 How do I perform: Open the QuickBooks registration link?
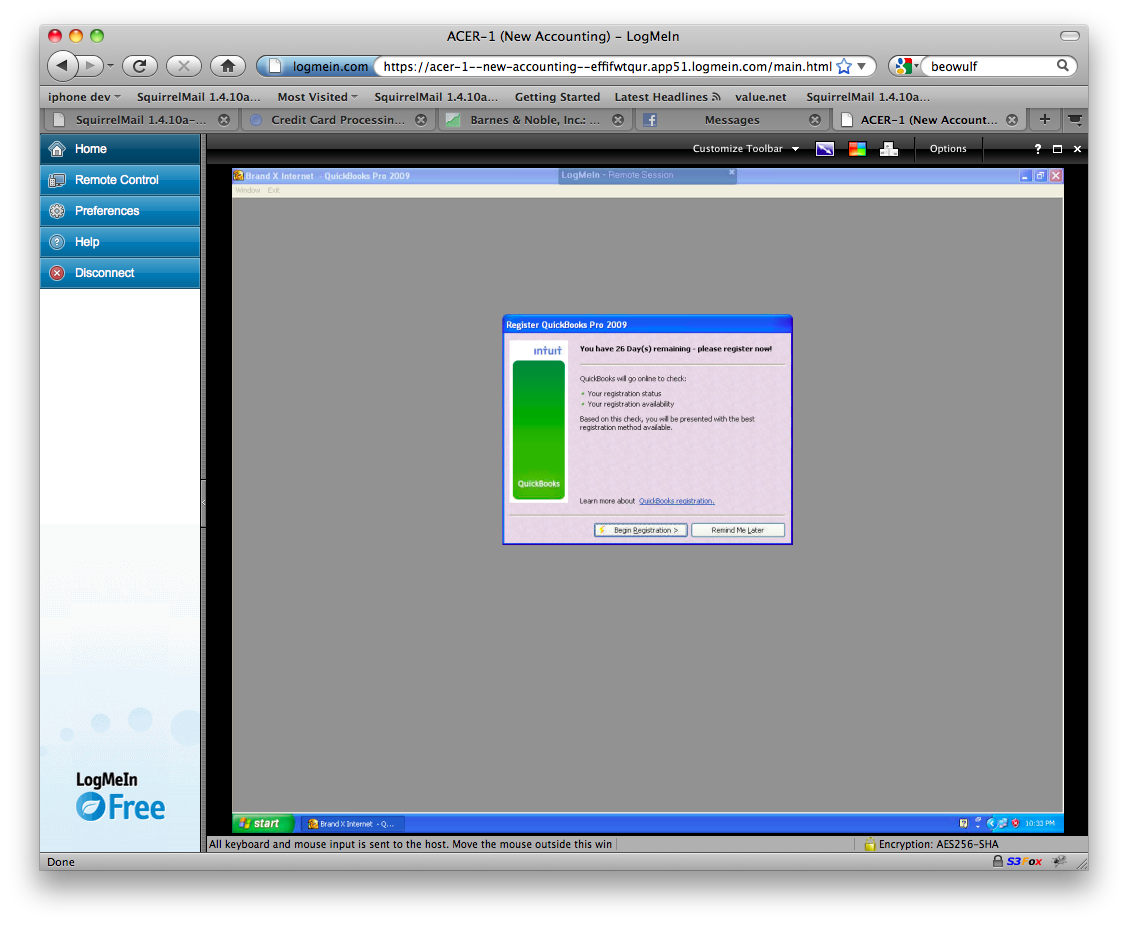pyautogui.click(x=676, y=501)
